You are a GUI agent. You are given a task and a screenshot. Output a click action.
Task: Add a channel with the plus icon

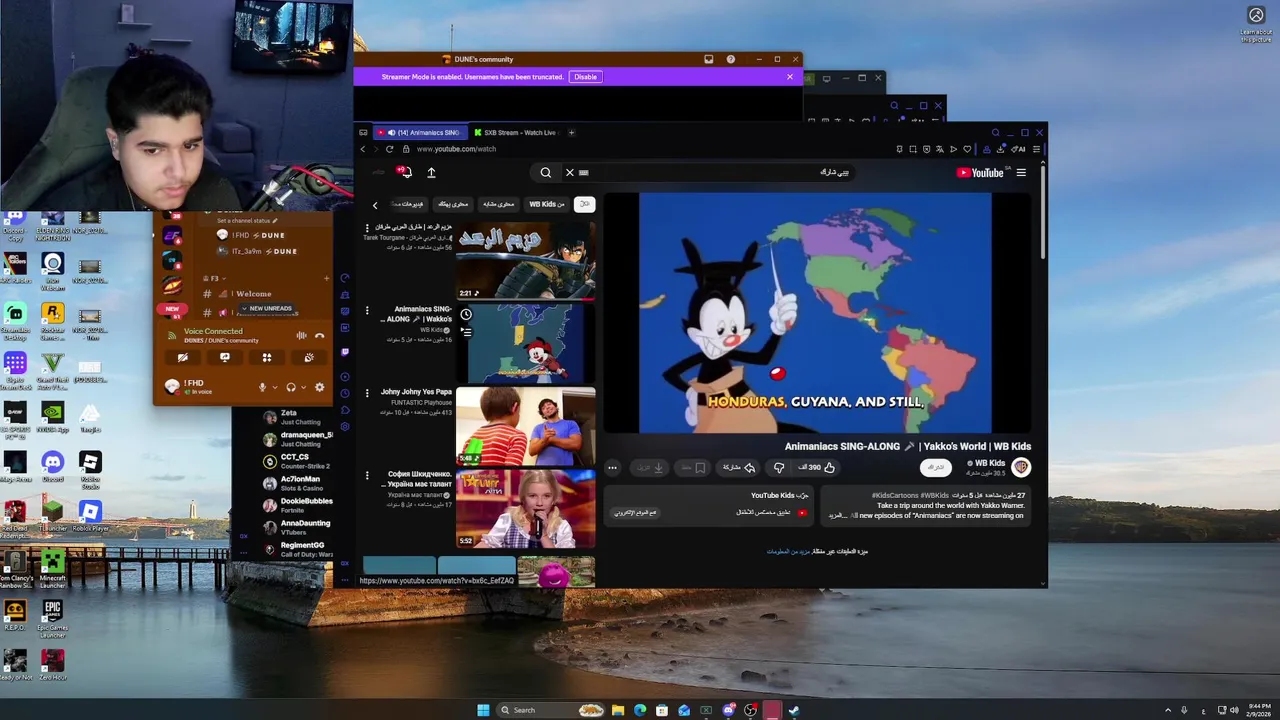coord(326,278)
